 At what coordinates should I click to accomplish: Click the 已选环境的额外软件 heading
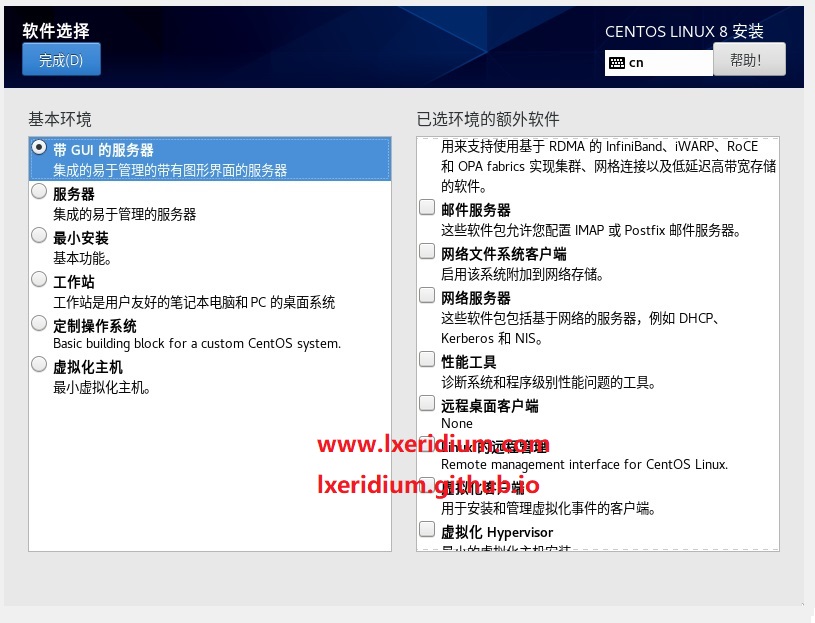(488, 120)
